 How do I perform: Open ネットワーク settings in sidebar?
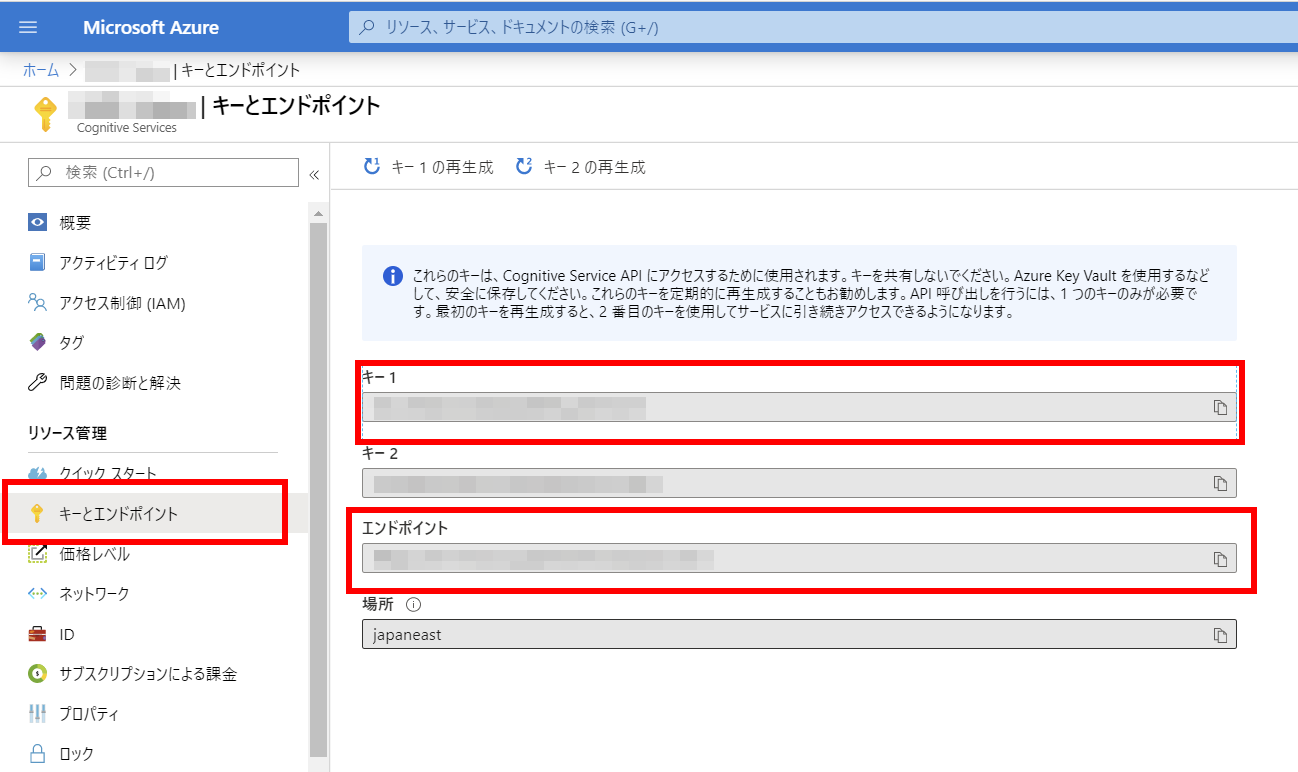pyautogui.click(x=94, y=594)
